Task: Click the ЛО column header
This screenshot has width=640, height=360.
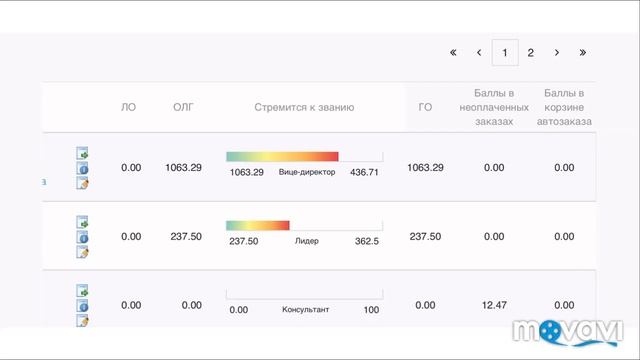Action: pos(129,107)
